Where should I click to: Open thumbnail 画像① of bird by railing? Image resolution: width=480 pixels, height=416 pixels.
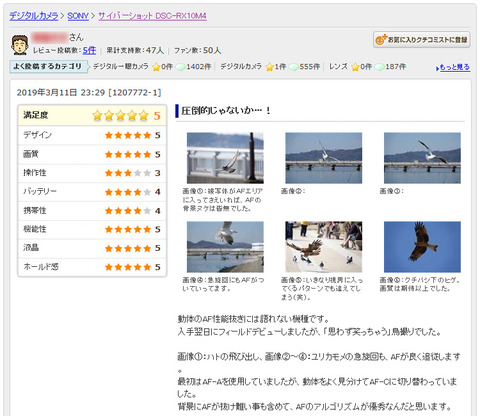225,158
